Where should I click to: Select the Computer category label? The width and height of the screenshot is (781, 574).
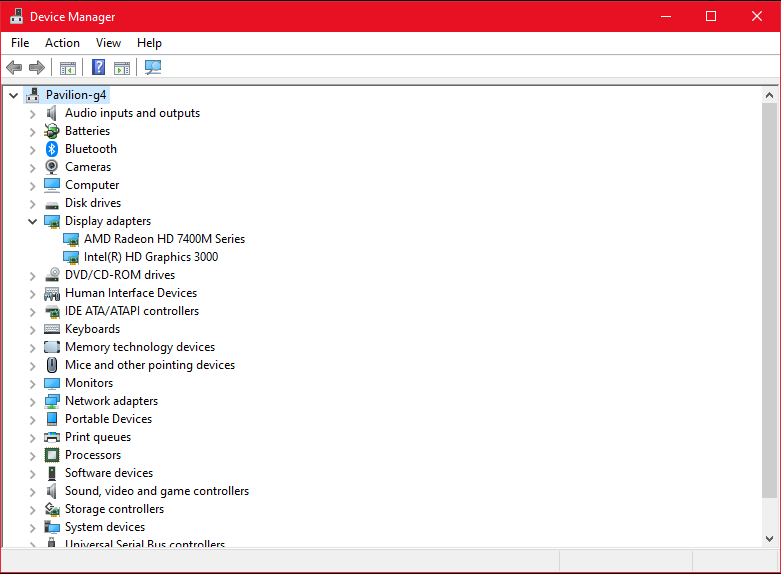[x=92, y=185]
